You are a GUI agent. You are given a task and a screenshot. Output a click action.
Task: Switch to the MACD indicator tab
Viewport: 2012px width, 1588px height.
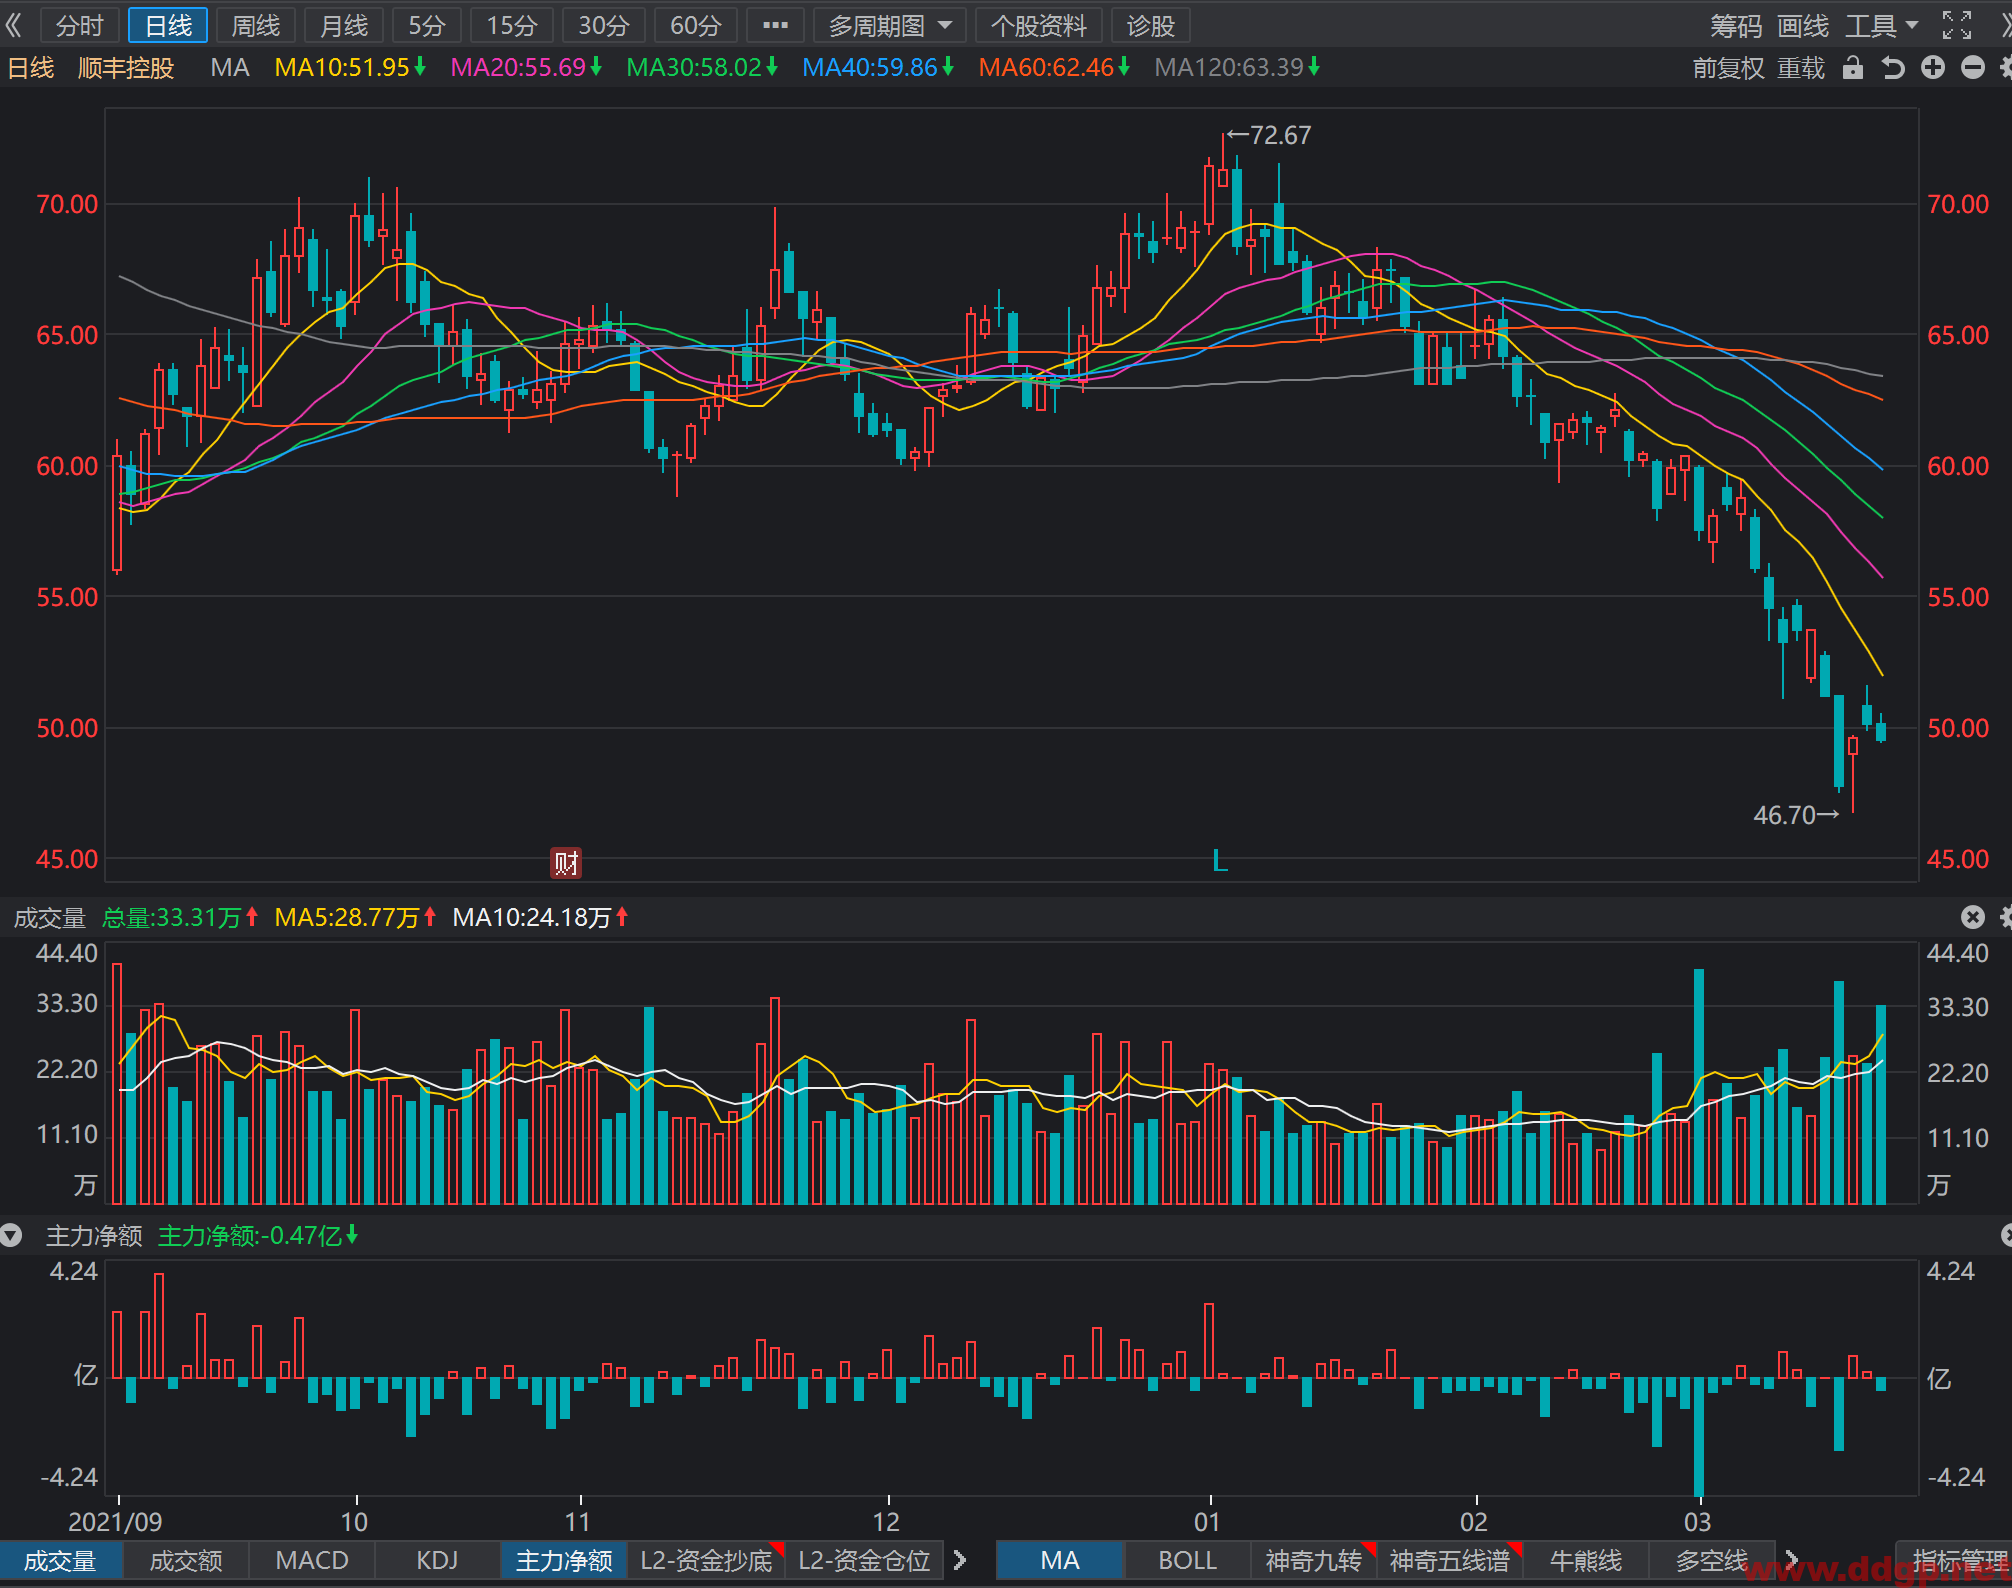312,1561
